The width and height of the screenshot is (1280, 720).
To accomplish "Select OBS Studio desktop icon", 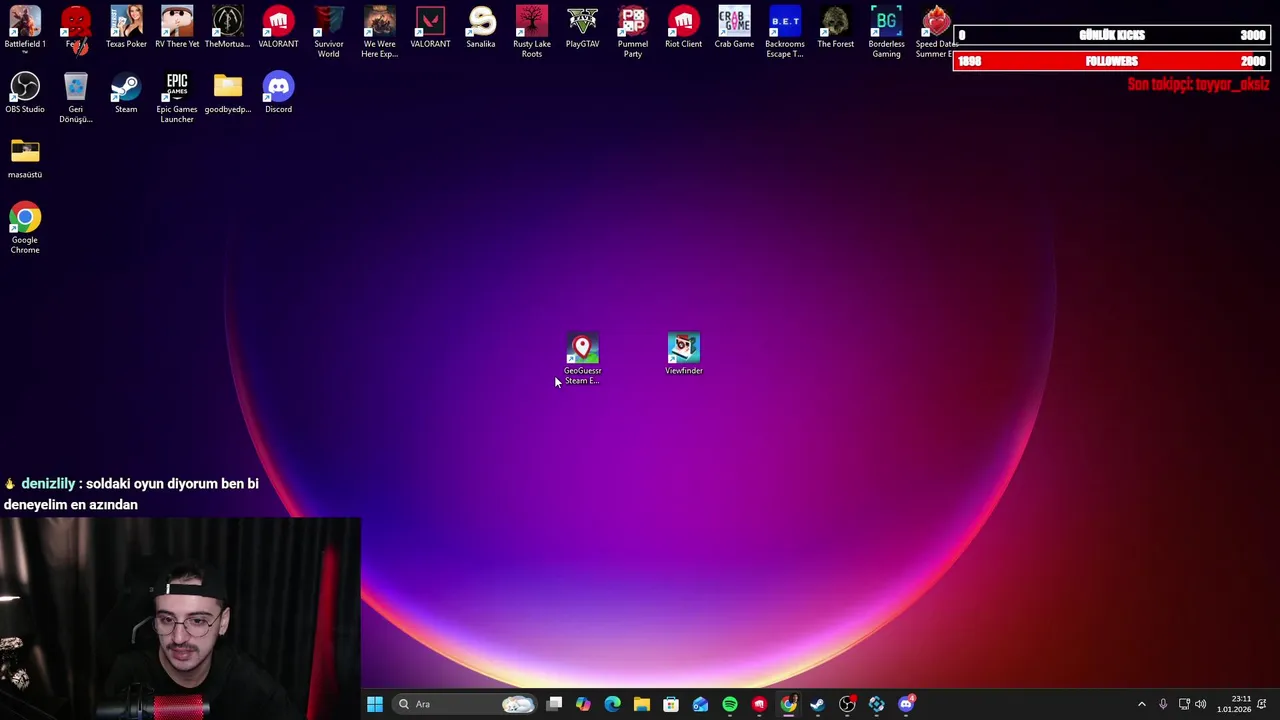I will pos(25,93).
